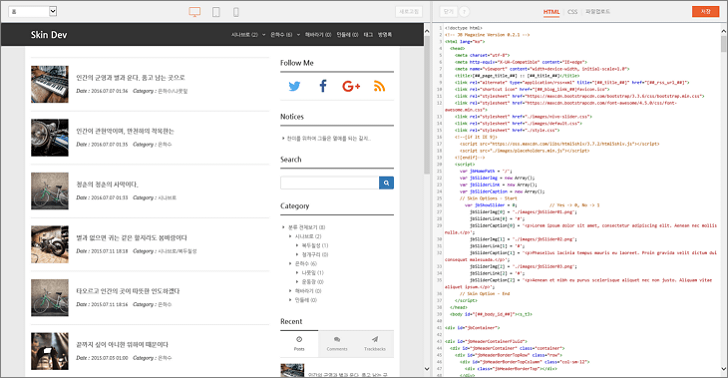Open the motorcycle headlight post thumbnail
The width and height of the screenshot is (728, 378).
tap(50, 137)
